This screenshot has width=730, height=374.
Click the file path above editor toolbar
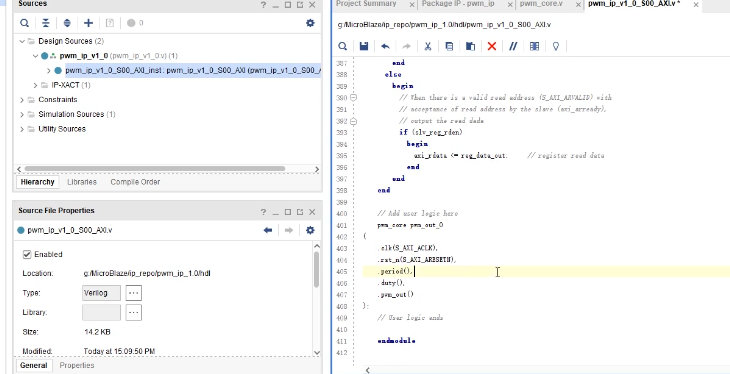pos(445,25)
